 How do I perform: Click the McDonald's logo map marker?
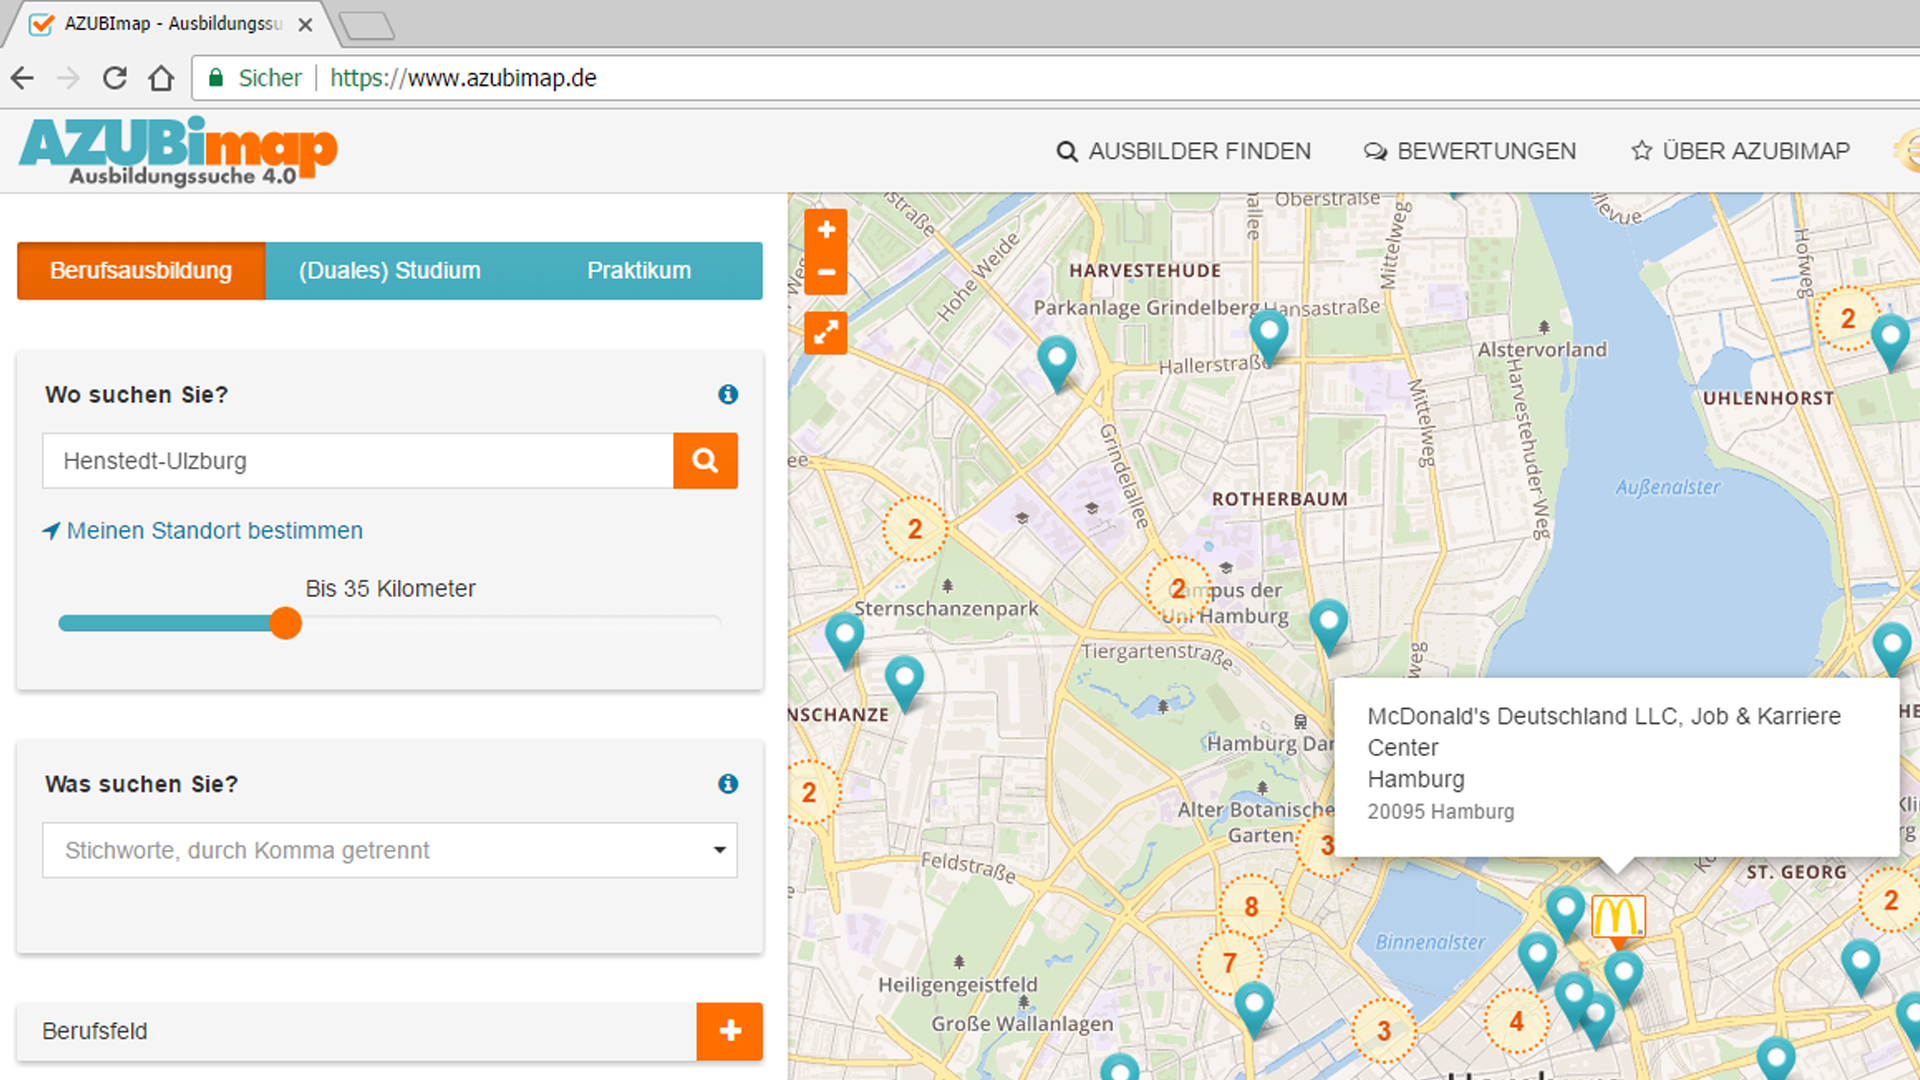1617,916
